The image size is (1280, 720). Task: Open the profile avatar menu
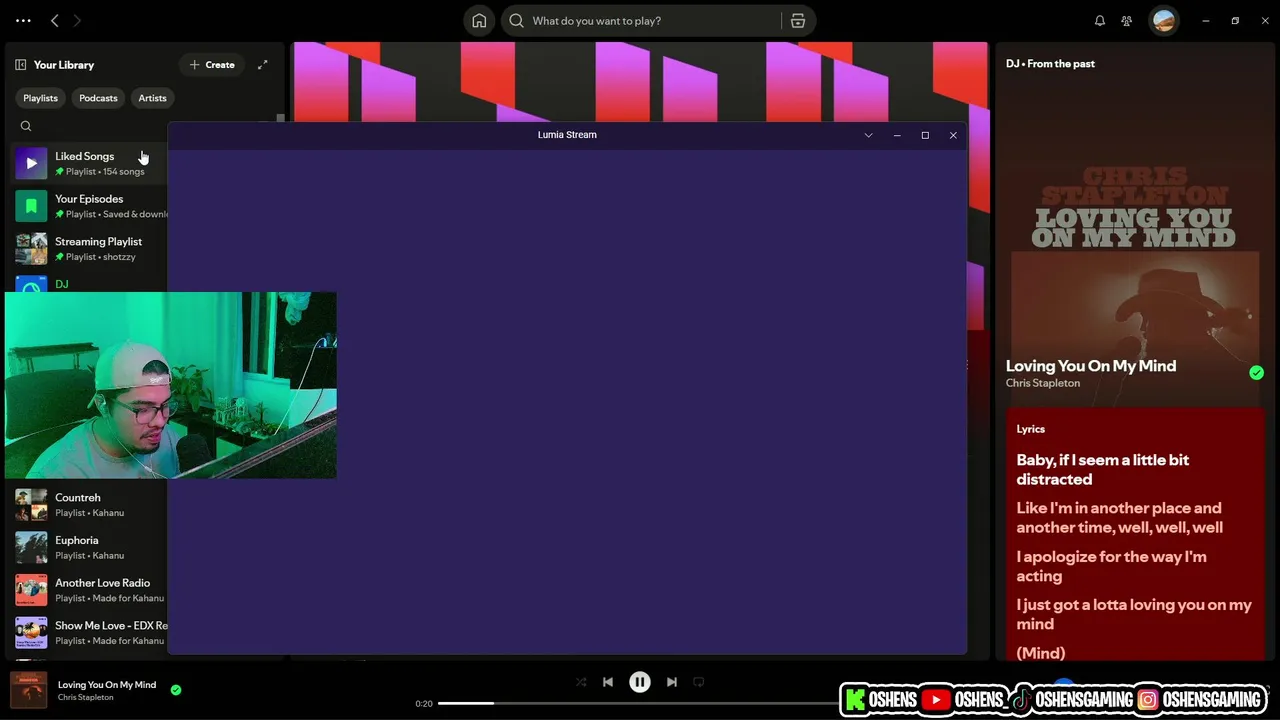click(1163, 21)
